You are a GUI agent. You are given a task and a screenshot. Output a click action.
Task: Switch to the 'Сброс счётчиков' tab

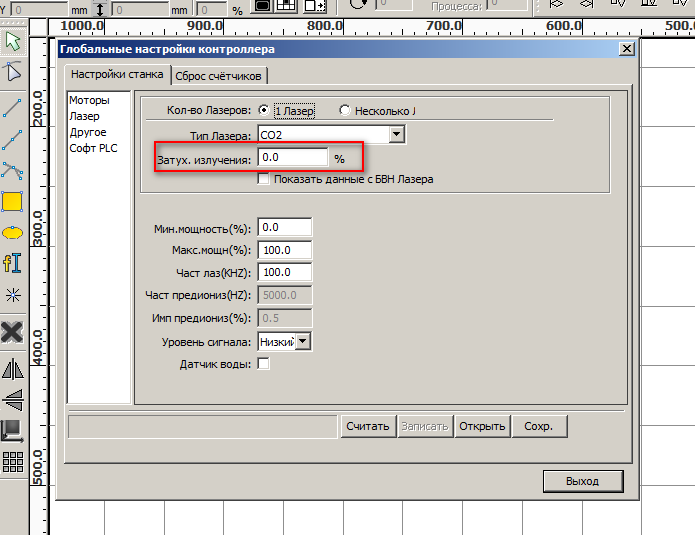219,75
